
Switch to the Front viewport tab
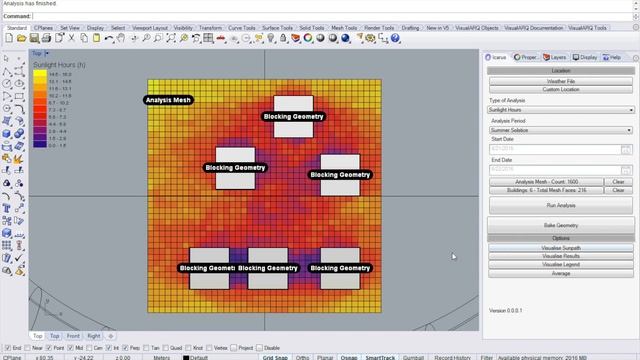[73, 336]
